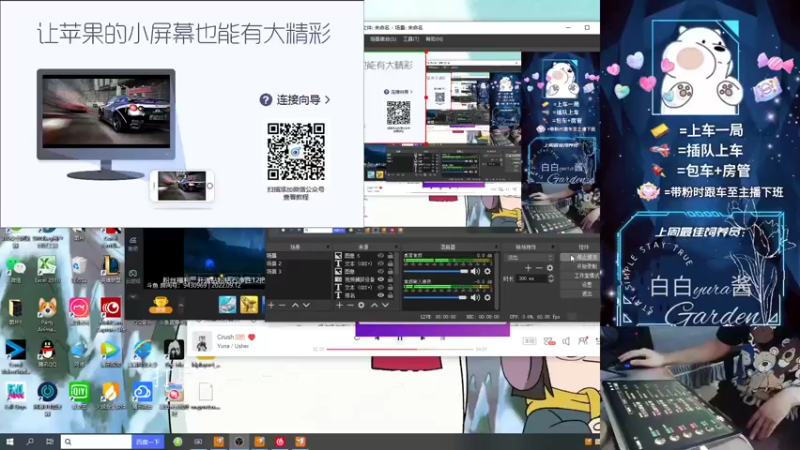
Task: Open source properties gear in sources panel
Action: tap(361, 305)
